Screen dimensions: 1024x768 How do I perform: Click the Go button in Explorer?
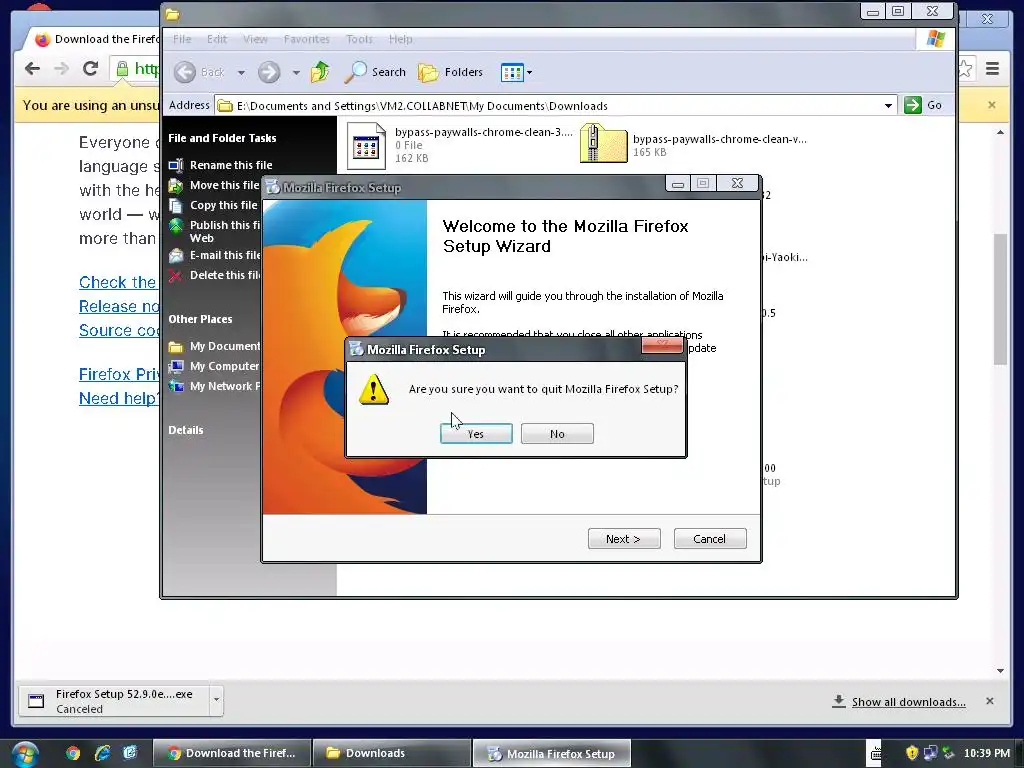point(923,105)
